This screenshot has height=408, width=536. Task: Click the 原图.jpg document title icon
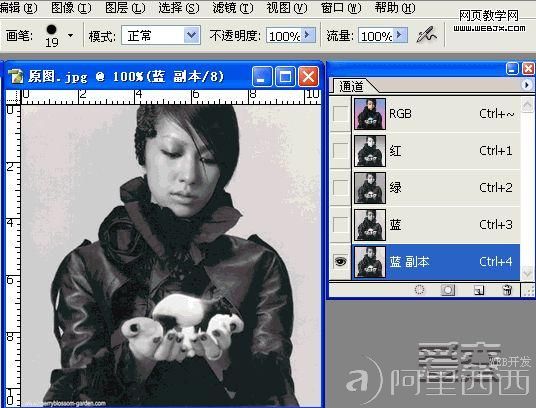click(16, 76)
